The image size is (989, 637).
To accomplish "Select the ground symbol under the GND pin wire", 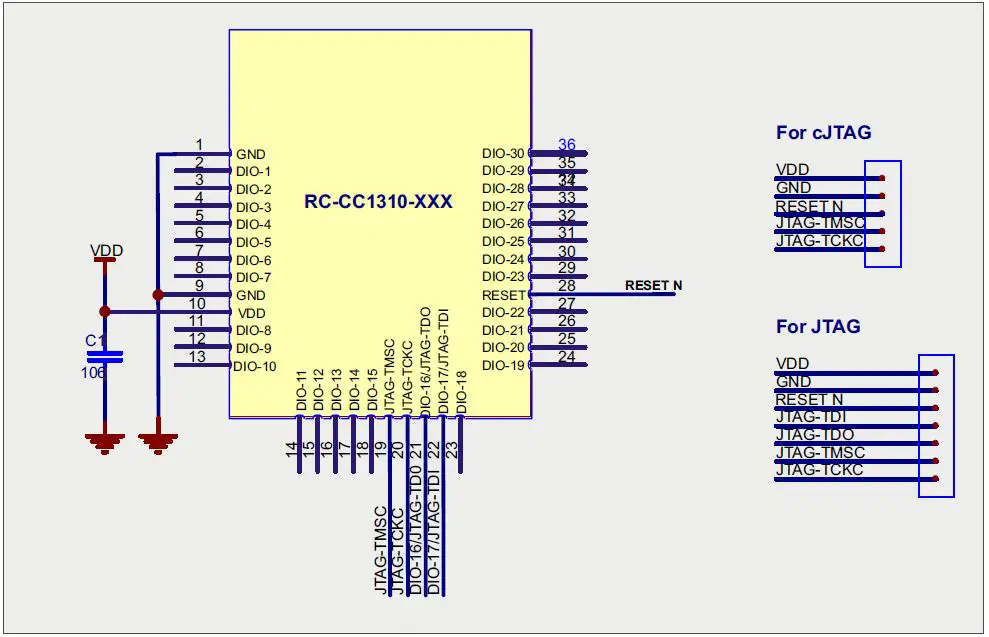I will click(x=158, y=443).
